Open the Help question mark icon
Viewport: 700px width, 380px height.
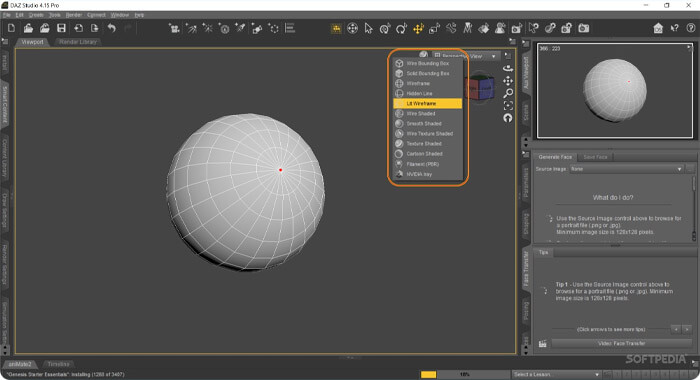(691, 29)
